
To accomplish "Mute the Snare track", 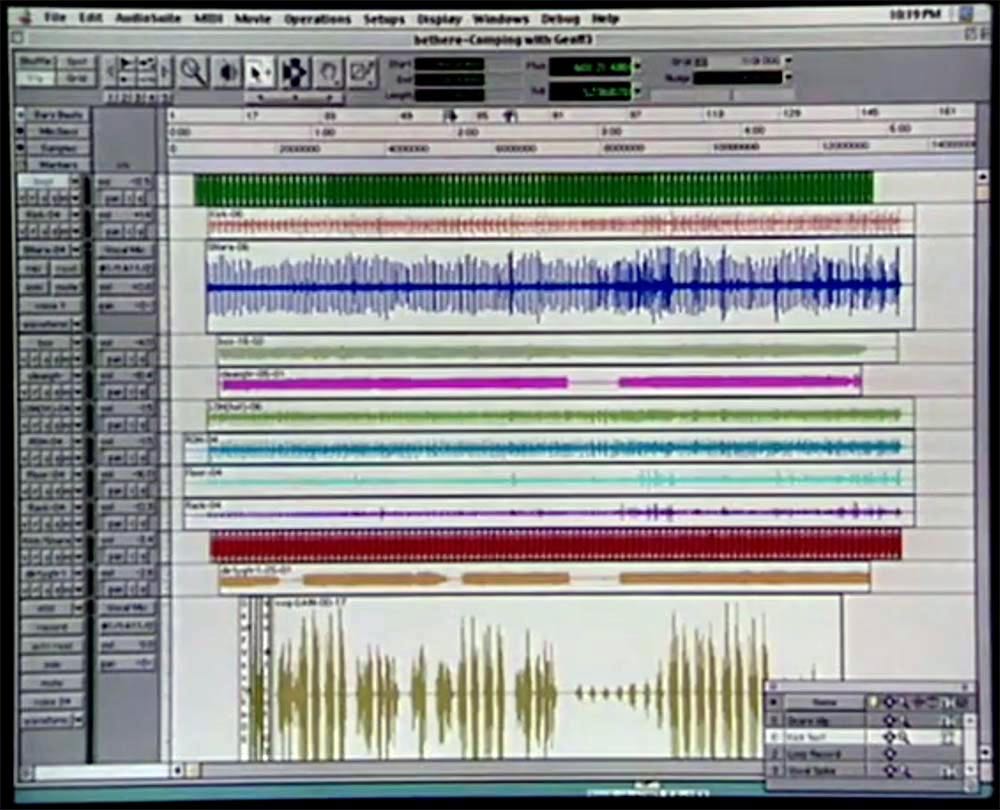I will (x=66, y=286).
